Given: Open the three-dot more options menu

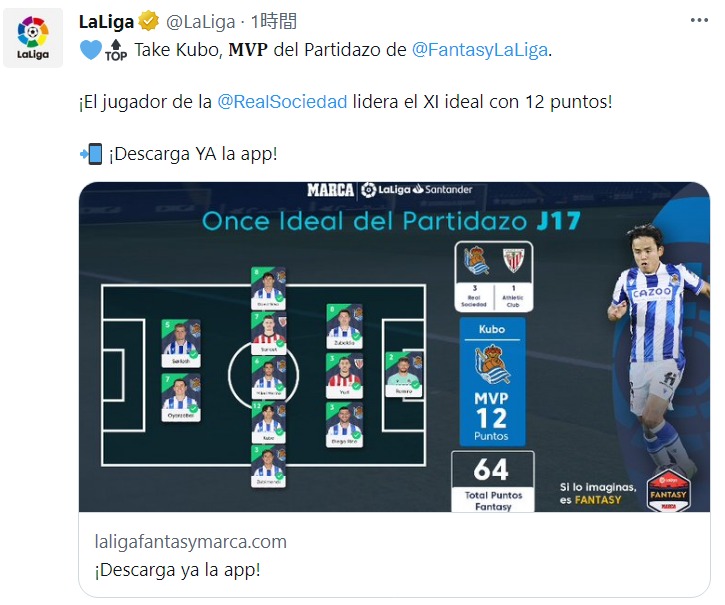Looking at the screenshot, I should click(699, 20).
